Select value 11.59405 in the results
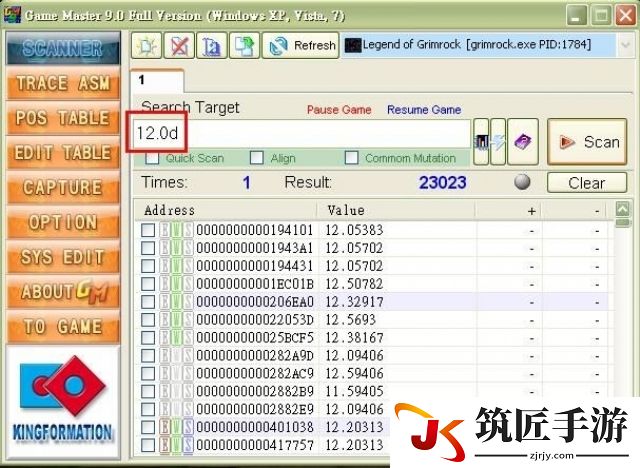Image resolution: width=640 pixels, height=468 pixels. coord(354,391)
